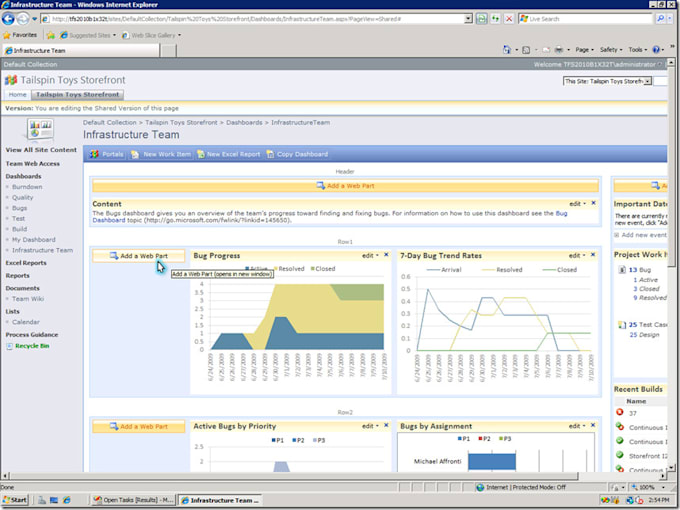This screenshot has width=680, height=510.
Task: Click the horizontal scrollbar at page bottom
Action: point(294,476)
